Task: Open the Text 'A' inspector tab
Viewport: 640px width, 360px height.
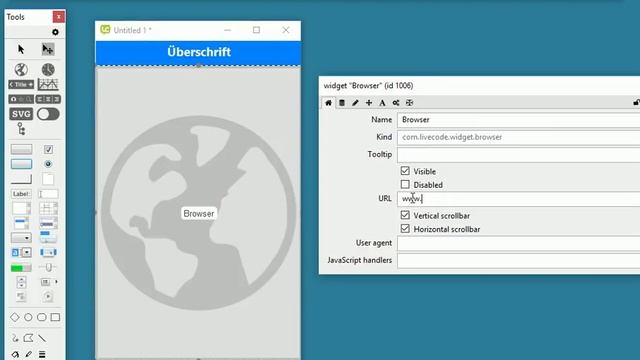Action: [382, 103]
